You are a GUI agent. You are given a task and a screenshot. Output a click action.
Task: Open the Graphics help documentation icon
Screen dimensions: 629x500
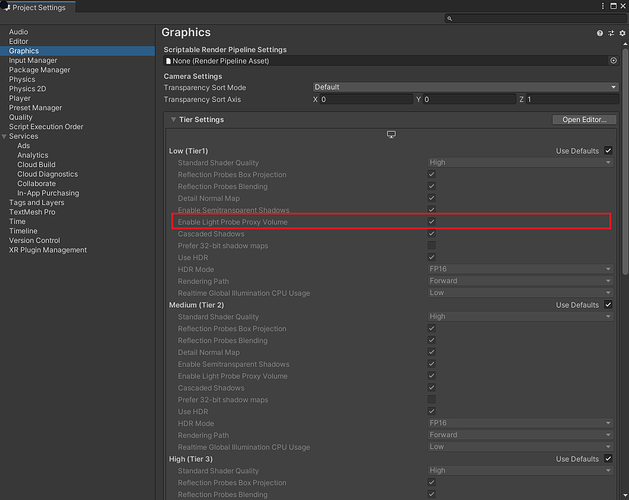click(600, 33)
